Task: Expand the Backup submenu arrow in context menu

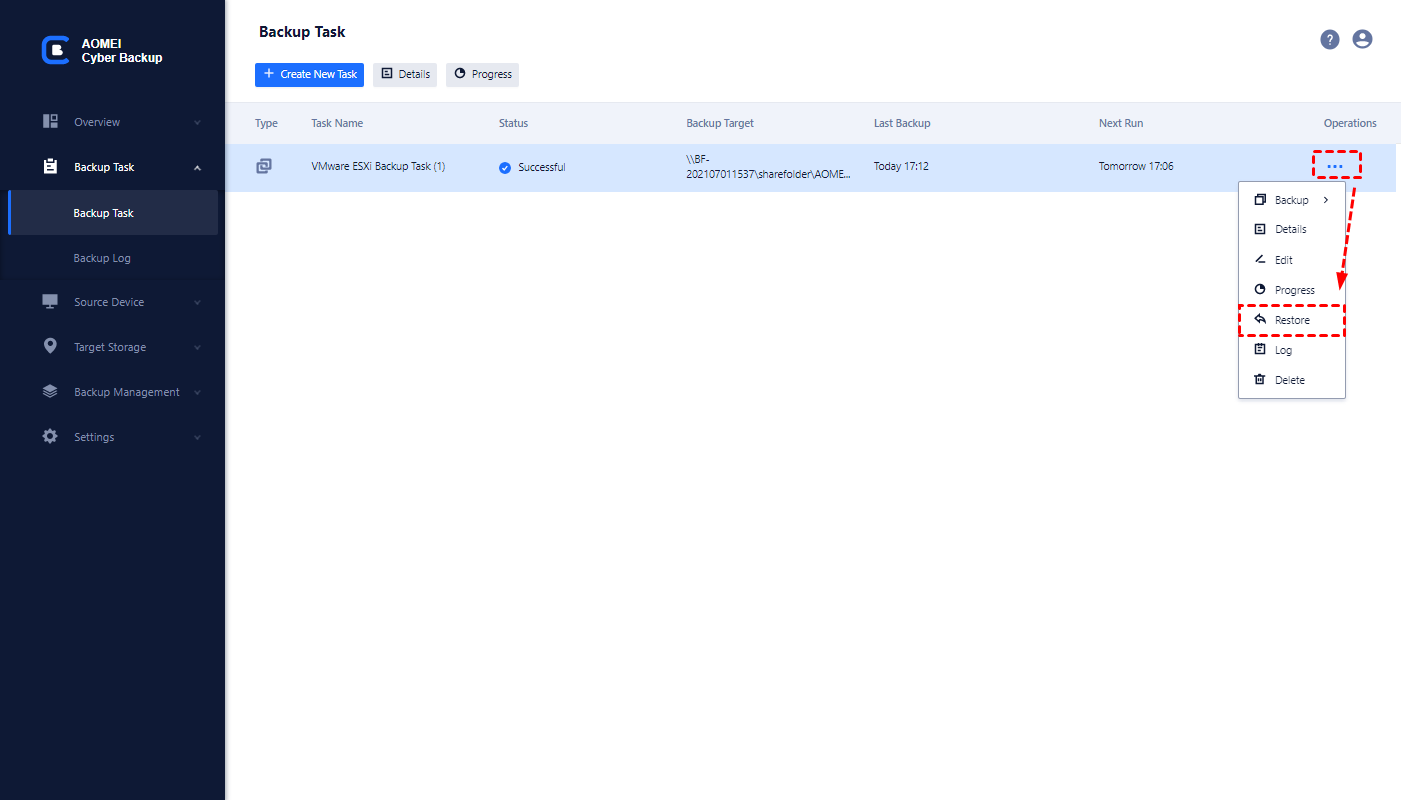Action: [1326, 200]
